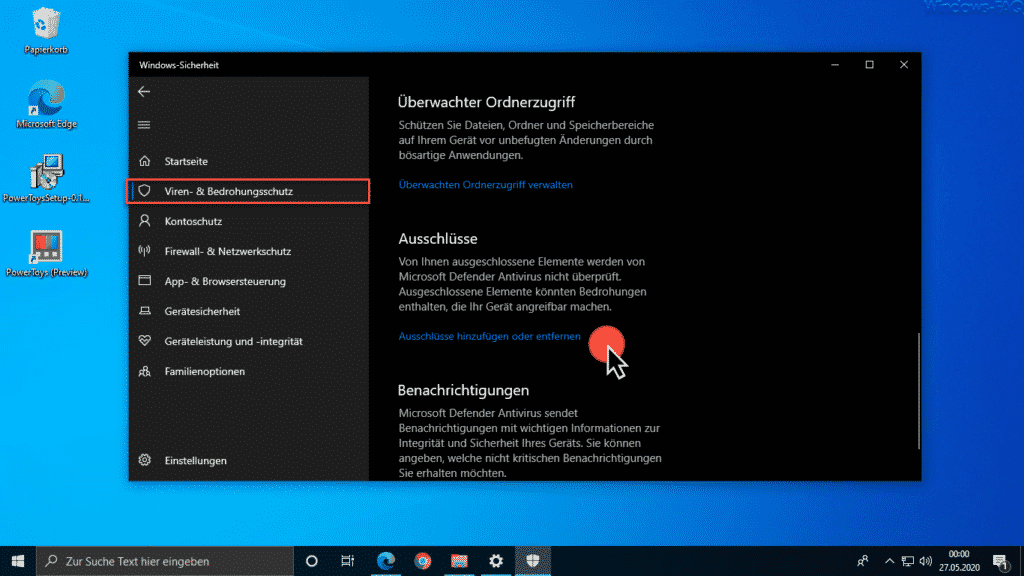Open the People icon in system tray
This screenshot has height=576, width=1024.
point(863,561)
